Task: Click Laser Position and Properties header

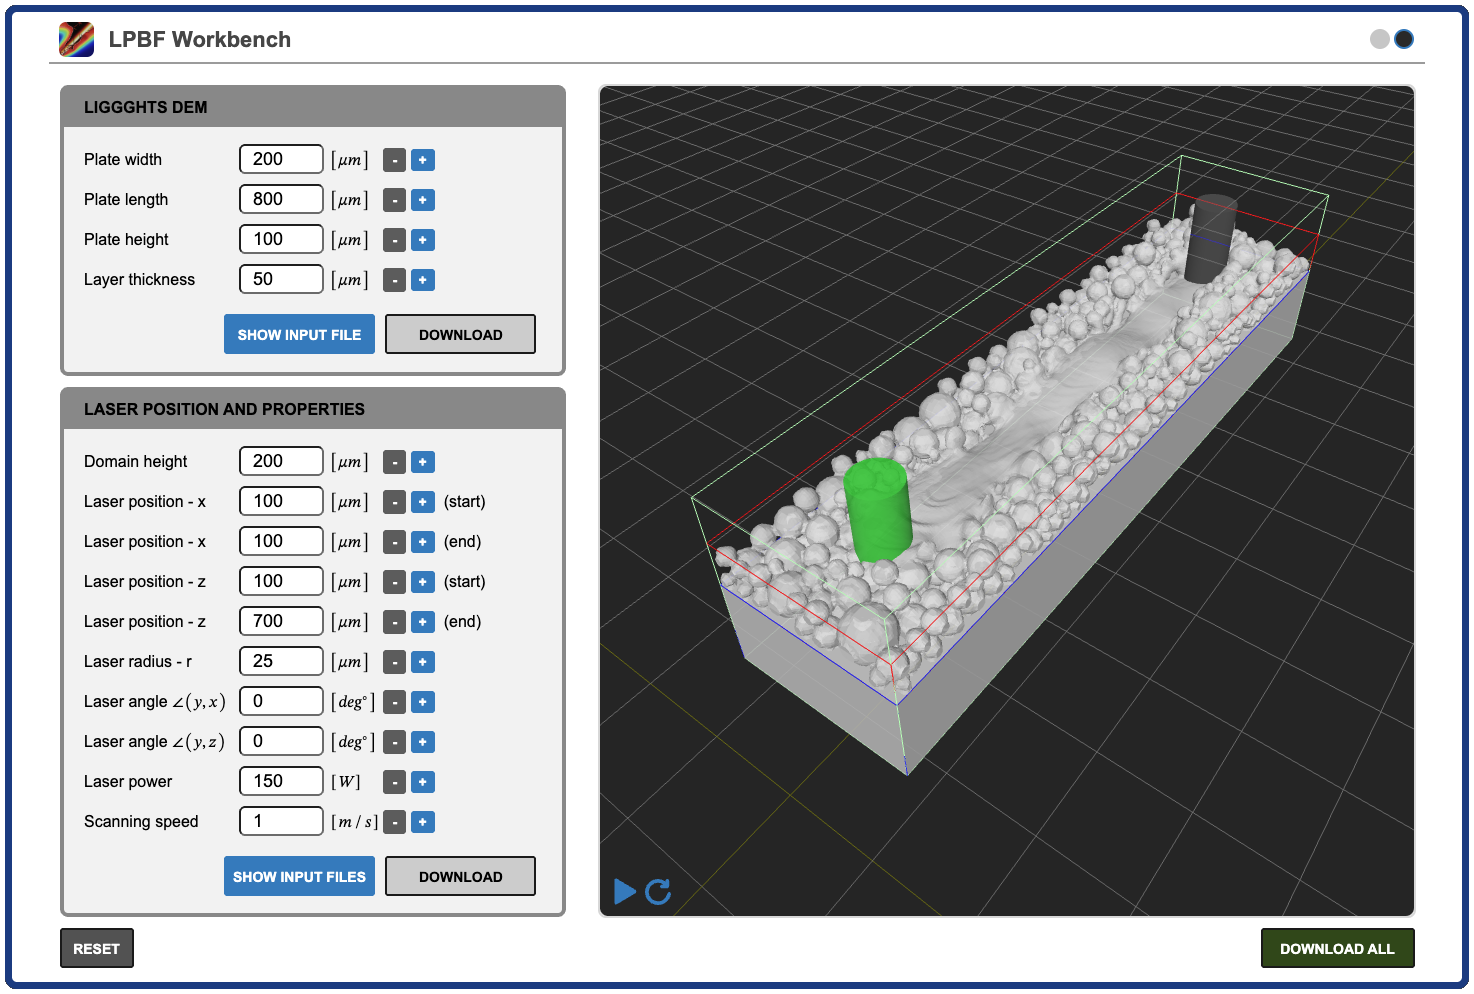Action: coord(313,409)
